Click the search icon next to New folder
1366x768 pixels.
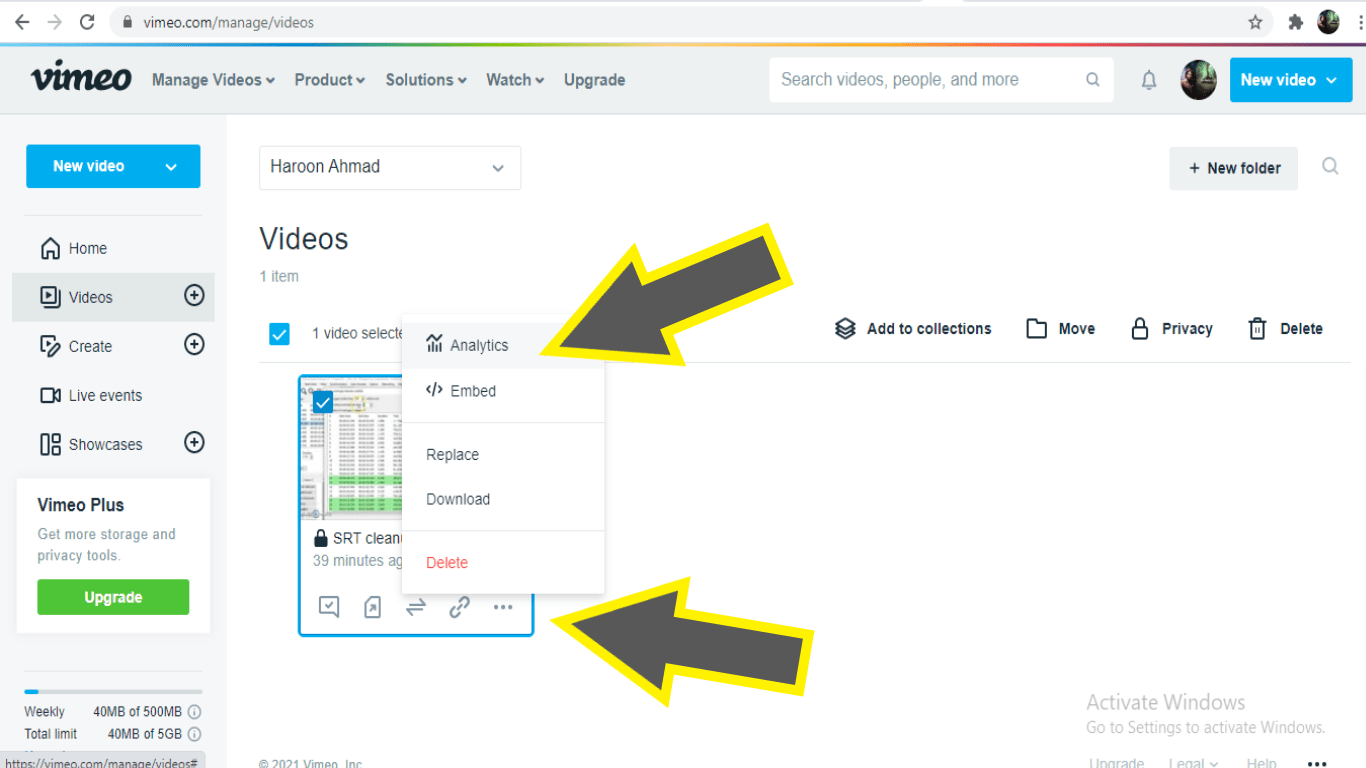click(x=1330, y=166)
